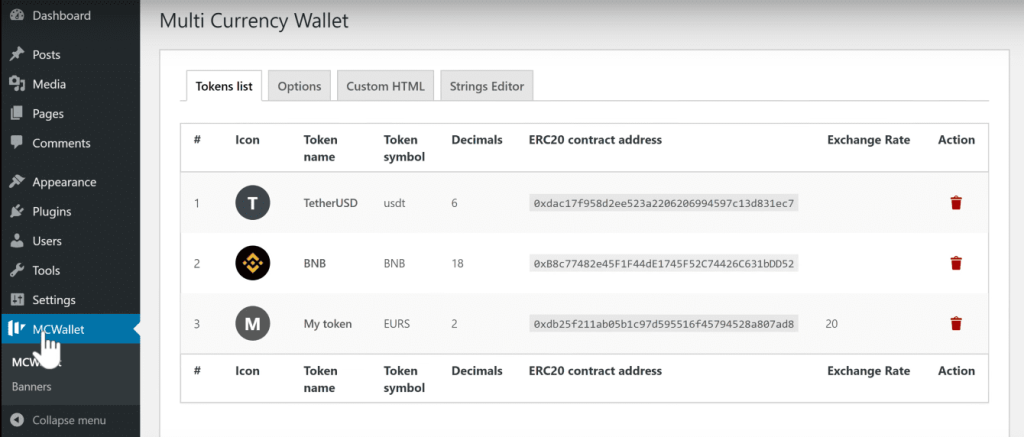The width and height of the screenshot is (1024, 437).
Task: Click the usdt token symbol
Action: tap(395, 203)
